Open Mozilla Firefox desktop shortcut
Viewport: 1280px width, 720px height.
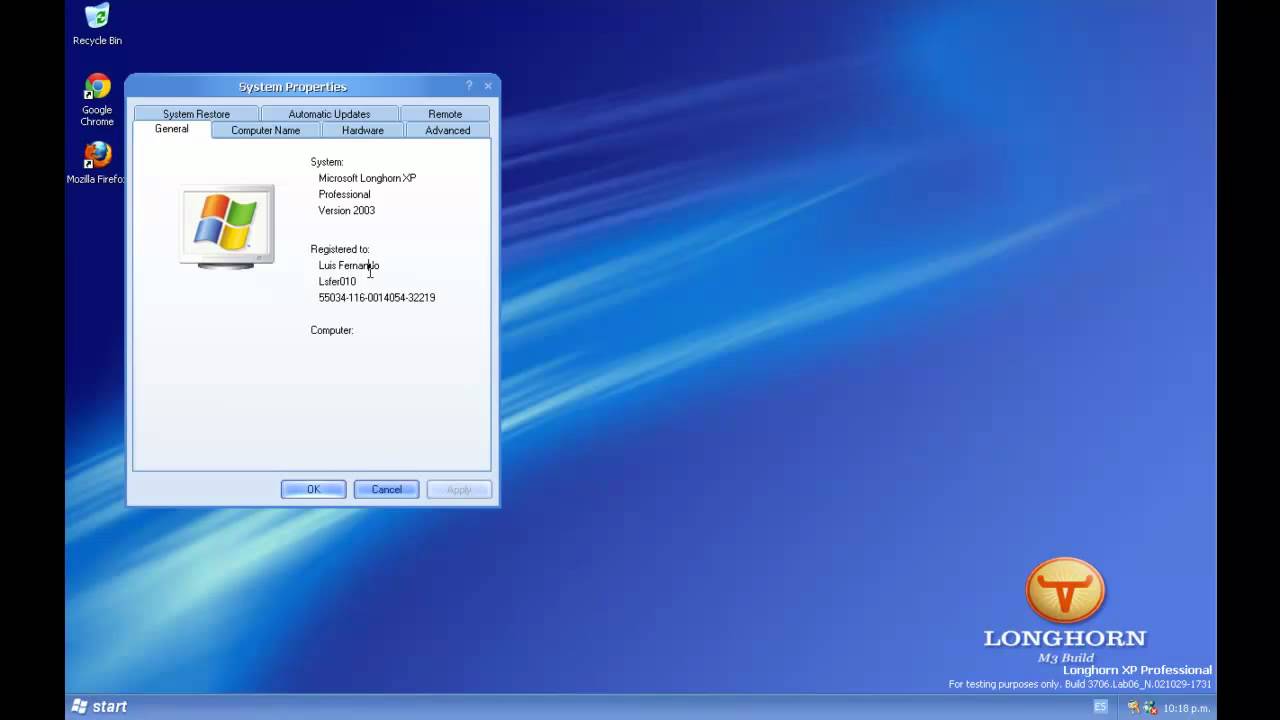pyautogui.click(x=96, y=163)
